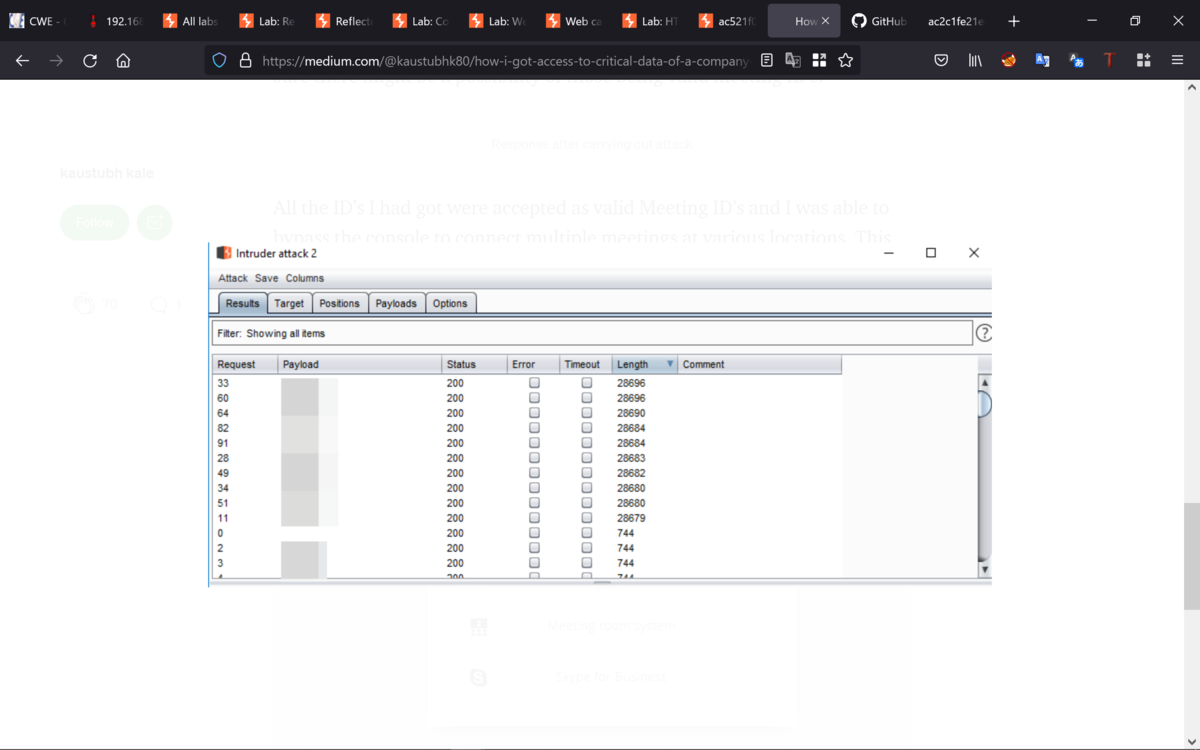Close the current 'How' tab

pos(825,21)
